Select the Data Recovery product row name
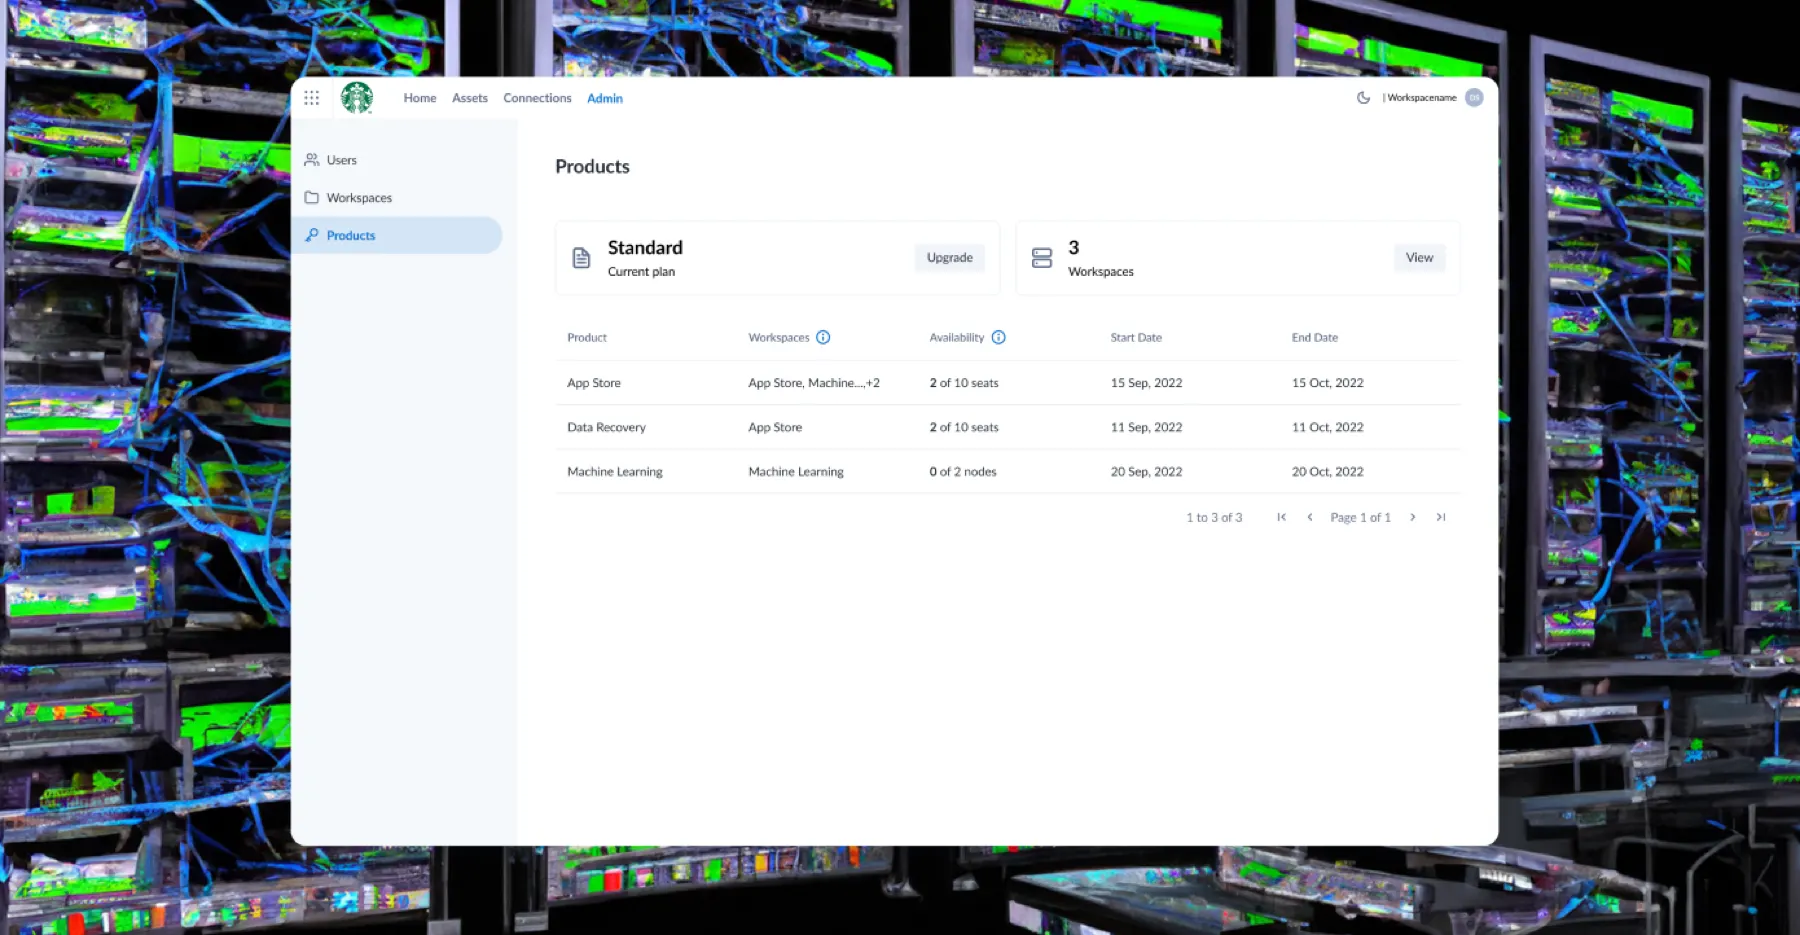The height and width of the screenshot is (935, 1800). (606, 428)
